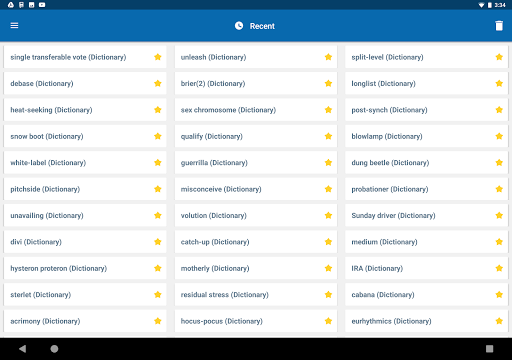
Task: Tap the trash icon to clear recents
Action: (499, 26)
